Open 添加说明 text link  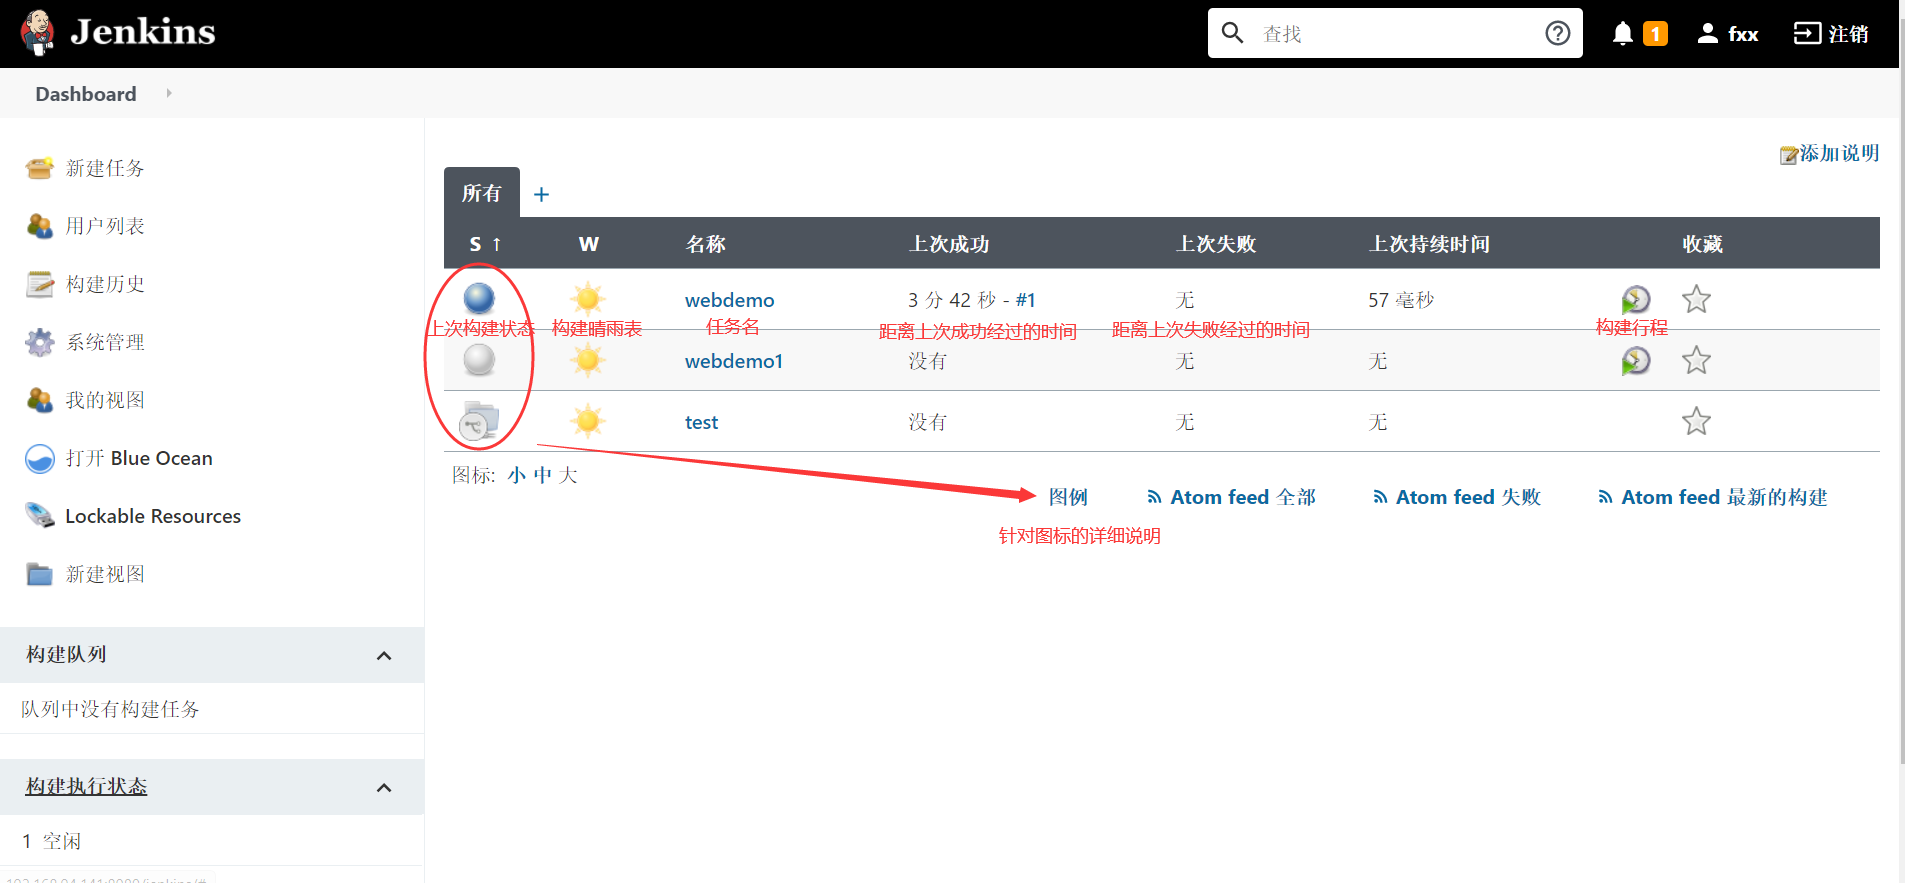(x=1839, y=153)
